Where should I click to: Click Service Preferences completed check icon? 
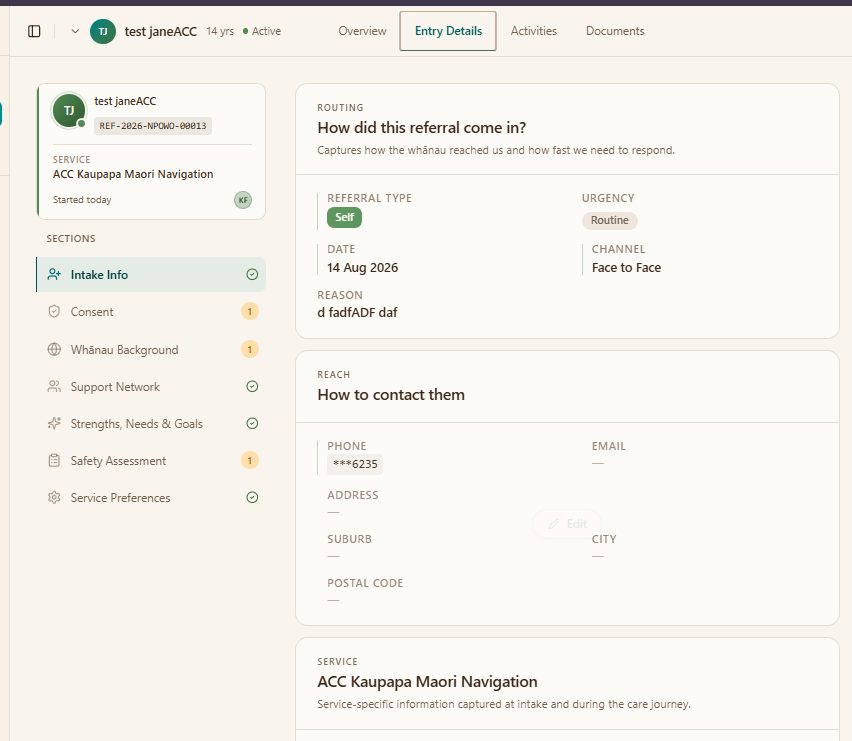[x=252, y=497]
